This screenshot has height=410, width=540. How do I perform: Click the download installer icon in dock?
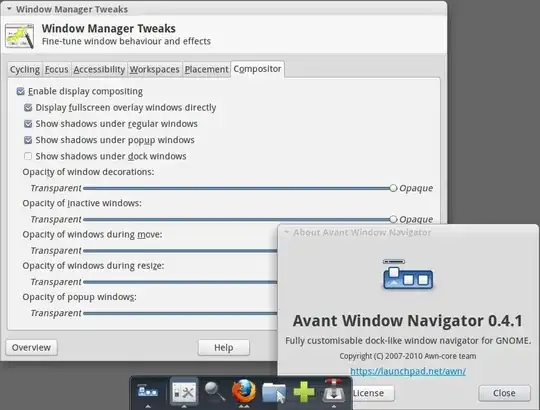click(x=333, y=391)
